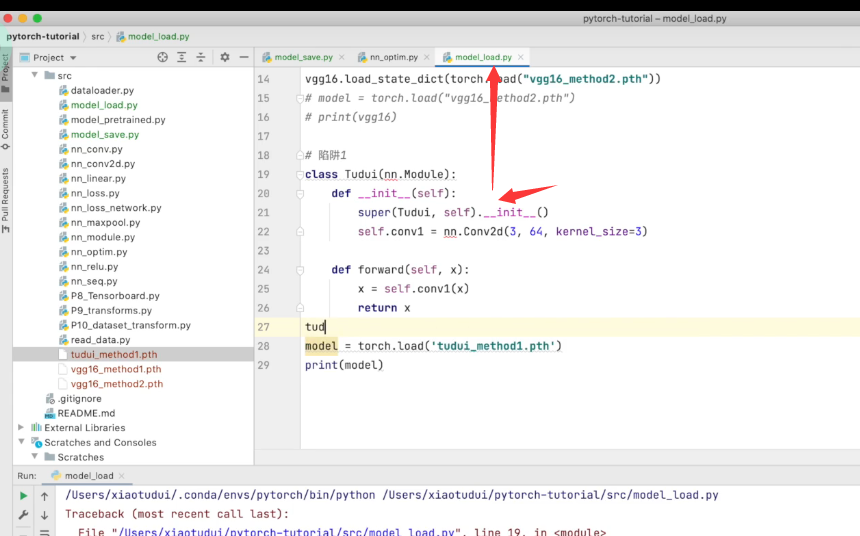This screenshot has width=860, height=536.
Task: Close the model_load.py tab
Action: coord(520,57)
